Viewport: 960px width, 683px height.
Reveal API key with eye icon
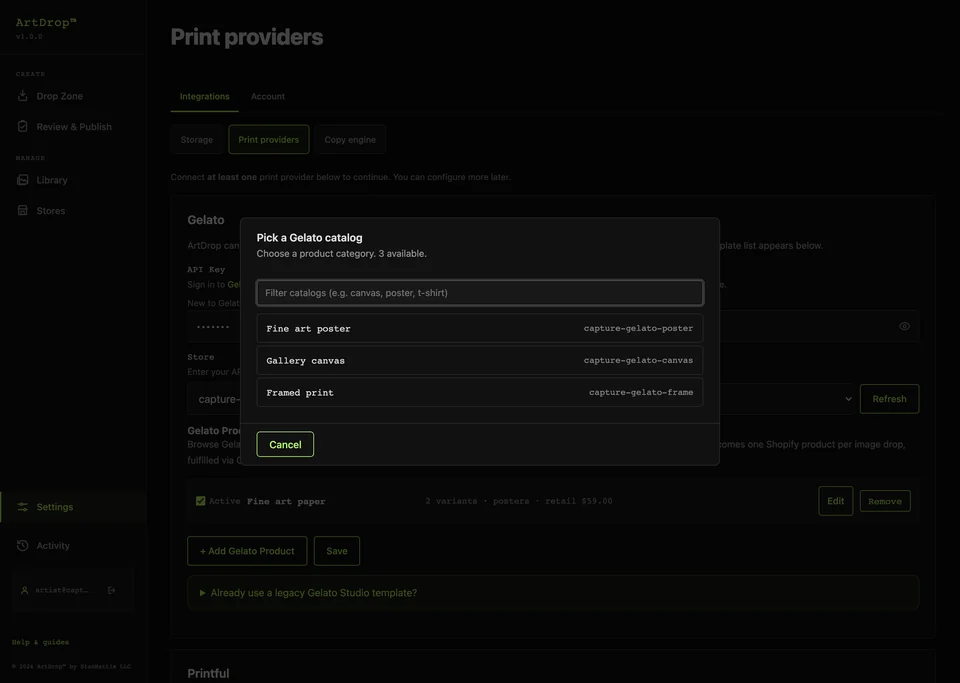click(904, 326)
